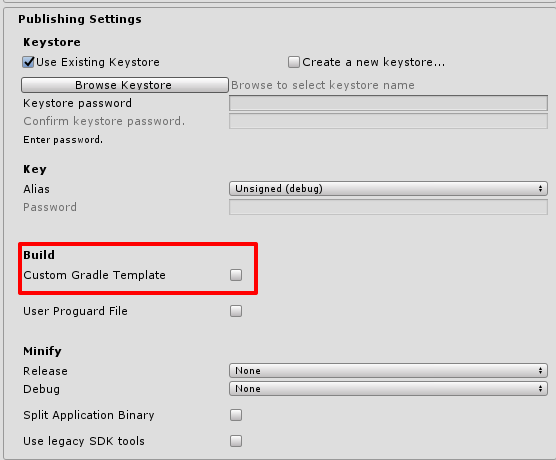
Task: Enable Custom Gradle Template checkbox
Action: tap(236, 275)
